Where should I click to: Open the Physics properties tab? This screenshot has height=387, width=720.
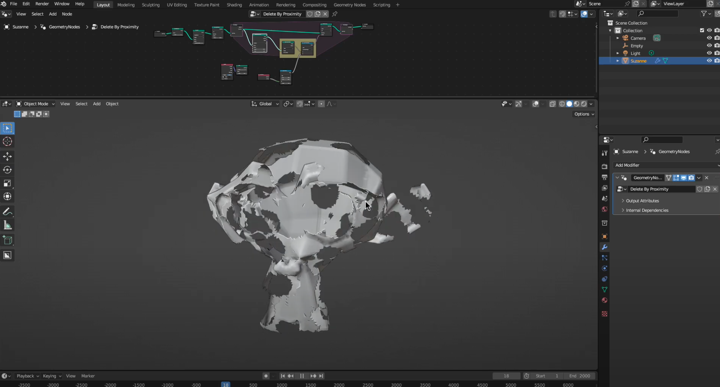[605, 269]
